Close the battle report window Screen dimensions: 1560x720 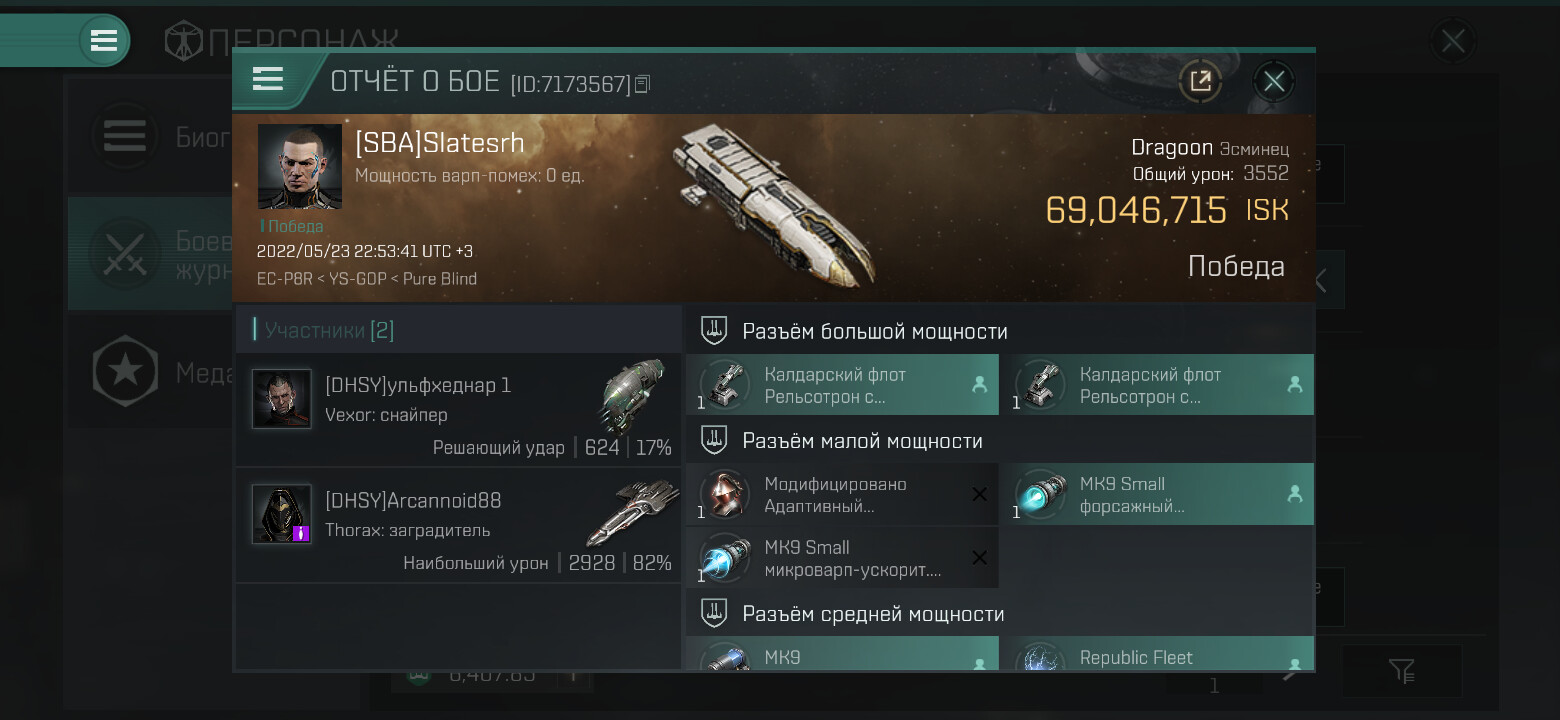tap(1274, 81)
